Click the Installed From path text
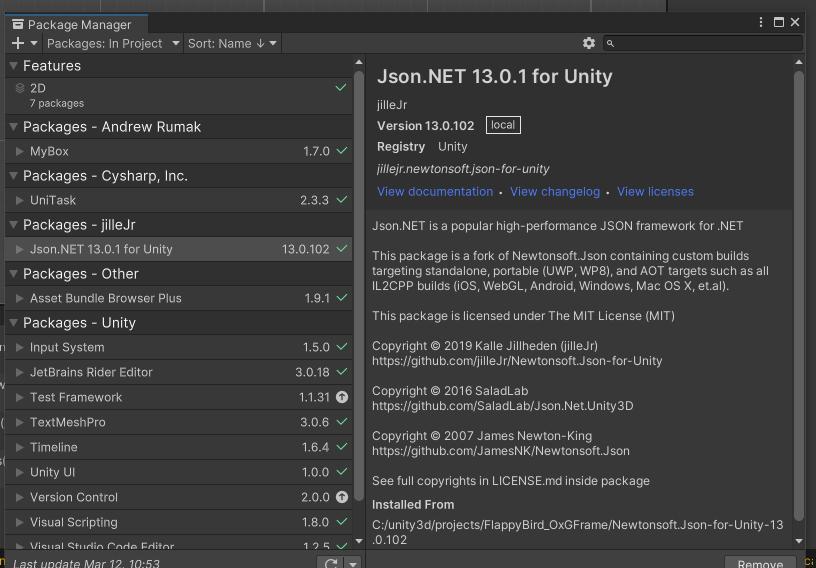Screen dimensions: 816x568 coord(578,532)
